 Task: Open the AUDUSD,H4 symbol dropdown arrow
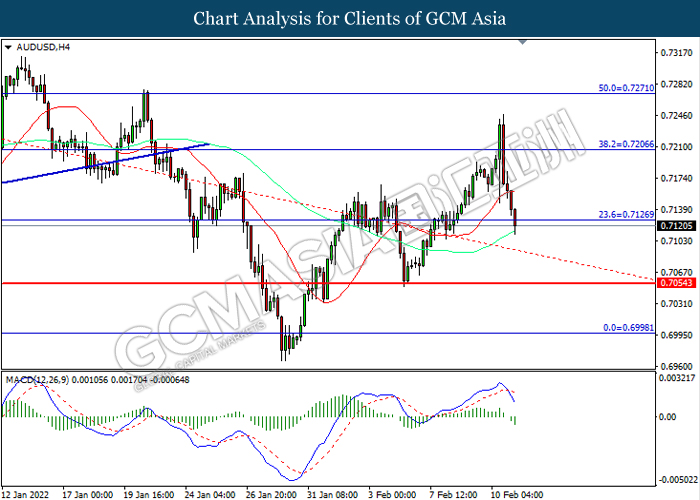tap(8, 47)
